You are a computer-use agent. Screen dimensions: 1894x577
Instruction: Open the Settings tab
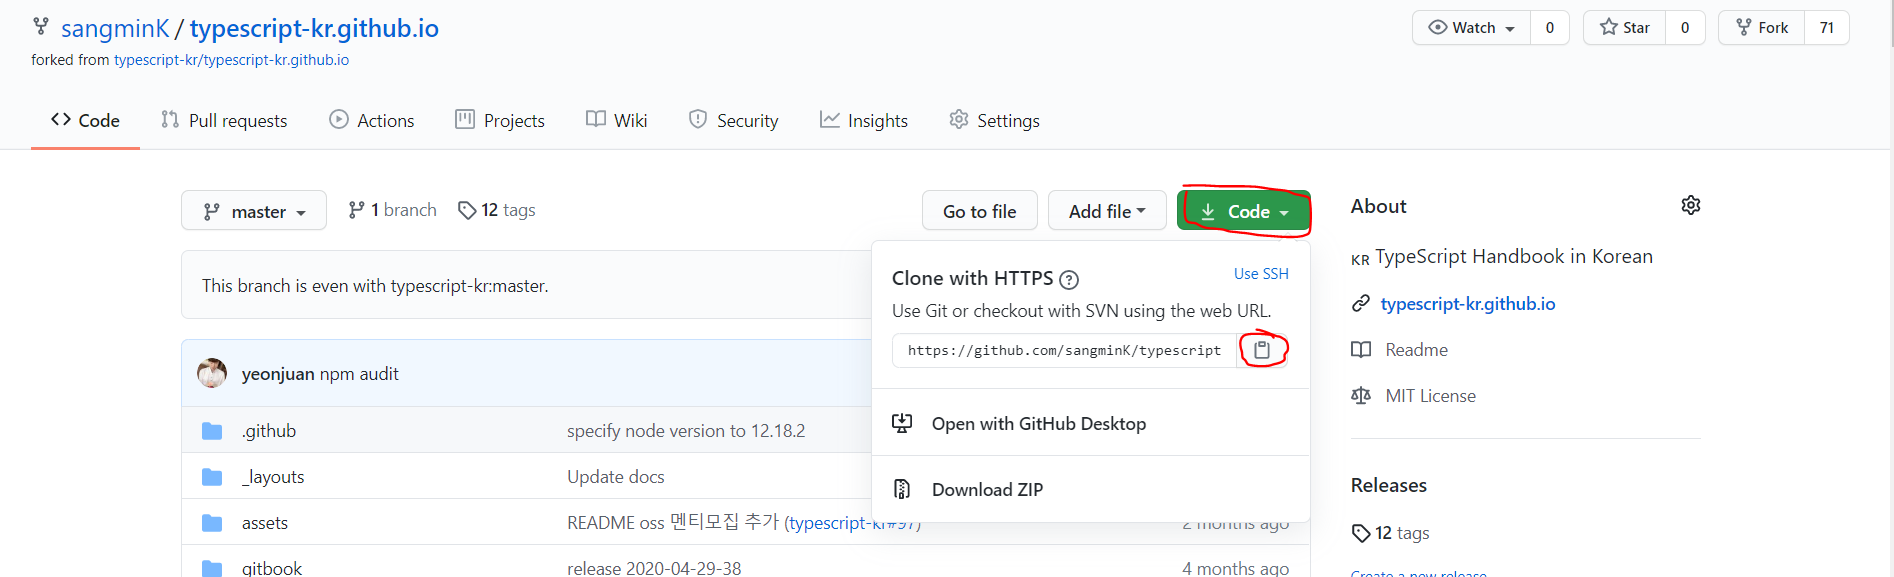click(995, 120)
